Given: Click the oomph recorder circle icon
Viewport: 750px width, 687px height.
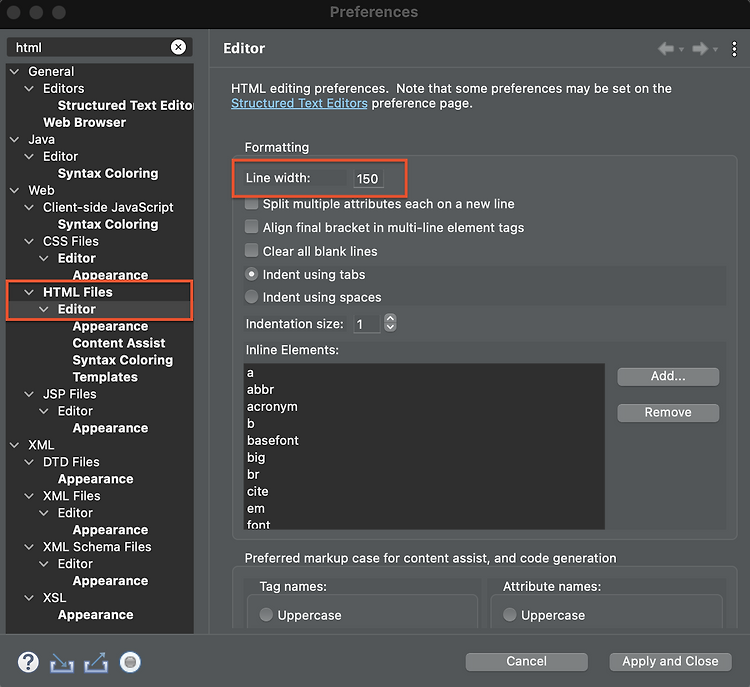Looking at the screenshot, I should pos(130,662).
